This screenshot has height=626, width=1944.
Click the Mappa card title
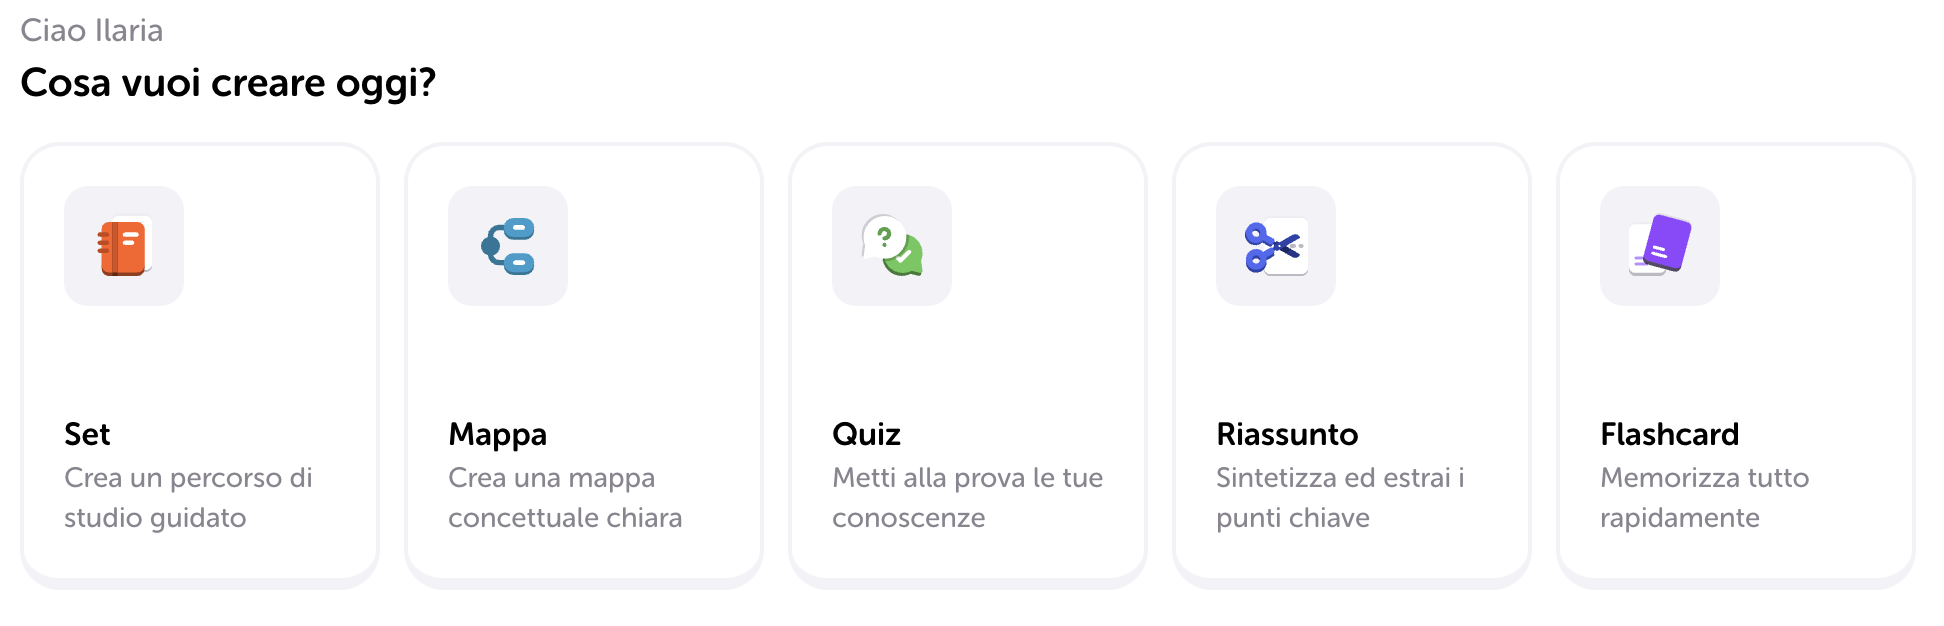(x=497, y=434)
